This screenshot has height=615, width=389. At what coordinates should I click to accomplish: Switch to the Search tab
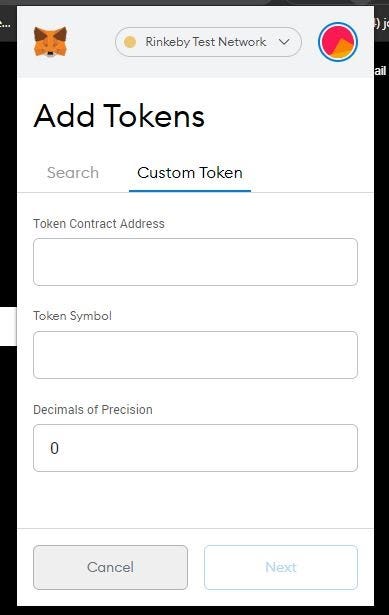[x=73, y=173]
